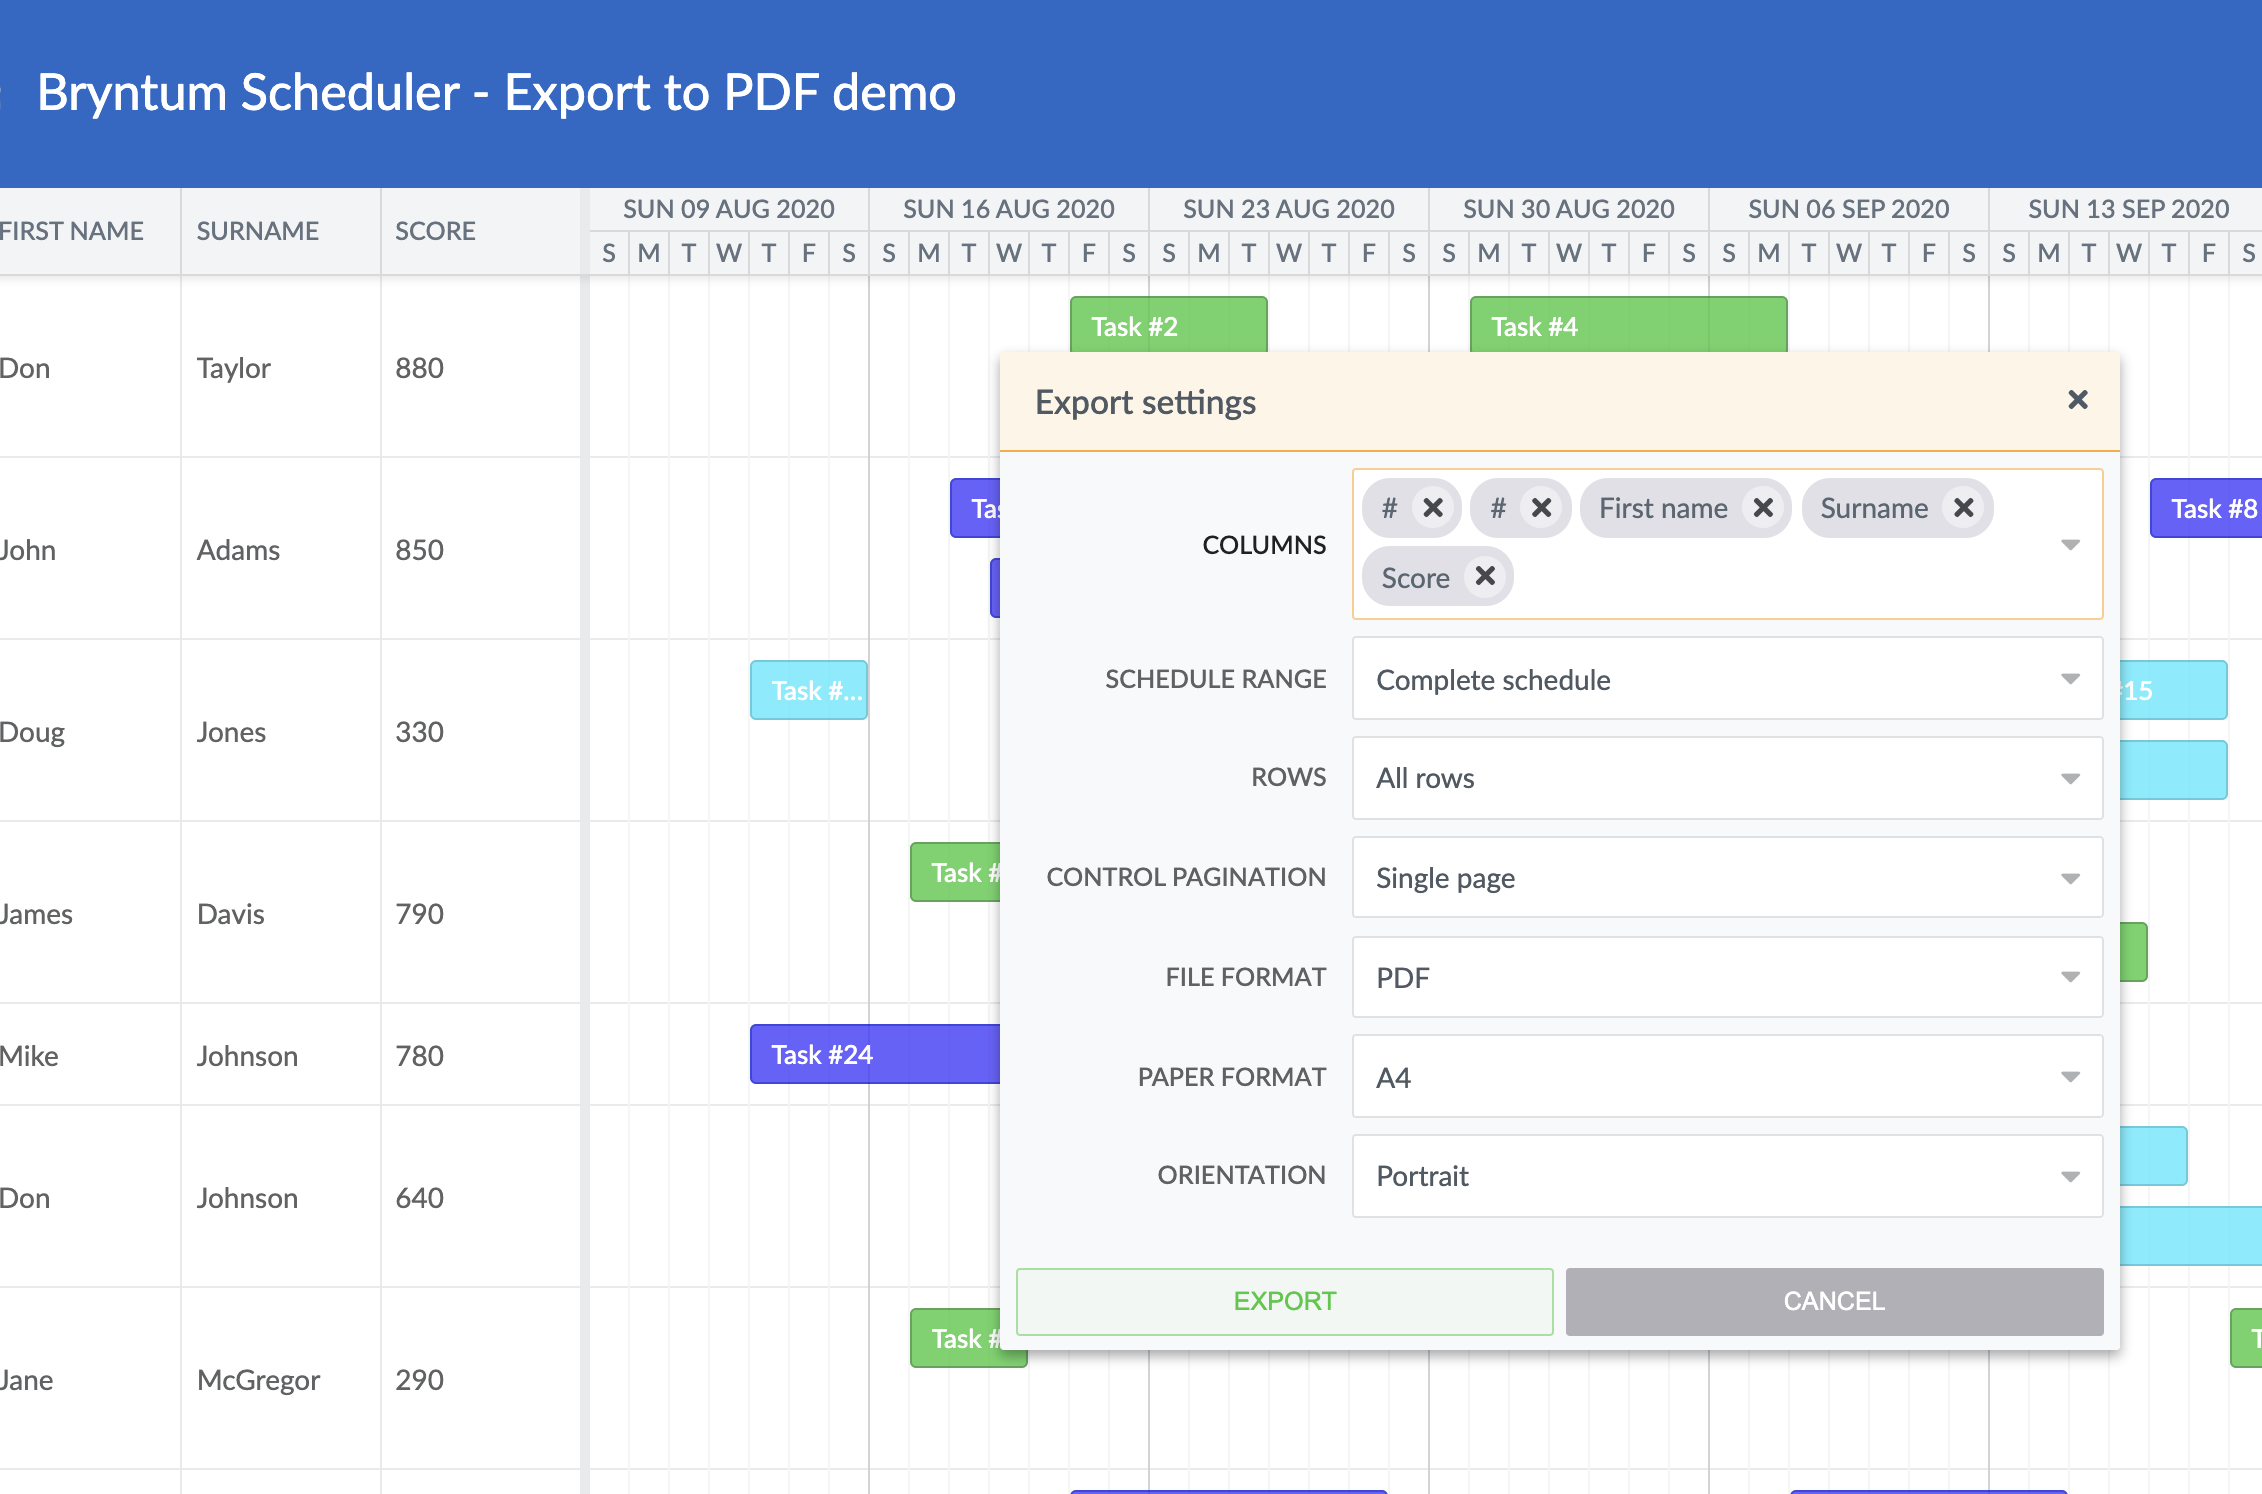This screenshot has width=2262, height=1494.
Task: Remove the first "#" column chip
Action: coord(1436,508)
